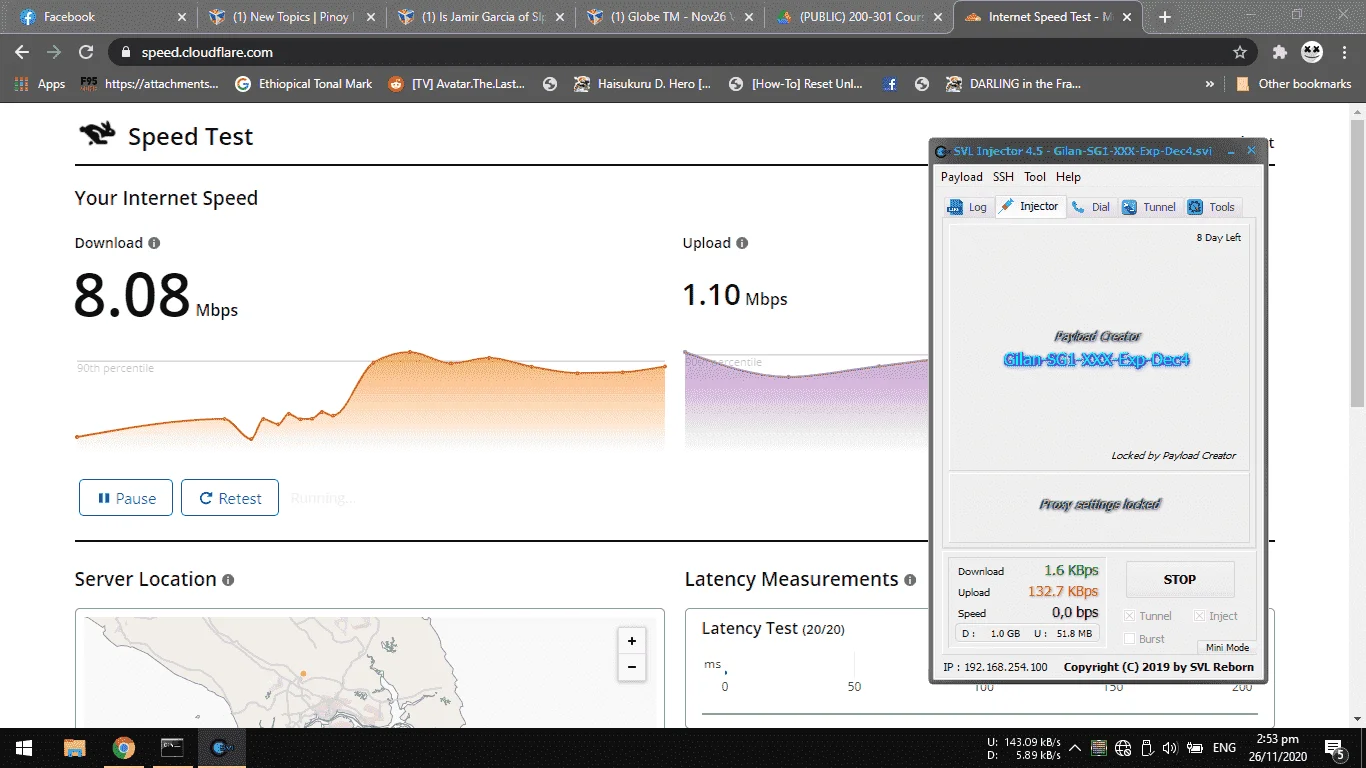Toggle the Burst checkbox in SVL Injector
The image size is (1366, 768).
click(1130, 639)
